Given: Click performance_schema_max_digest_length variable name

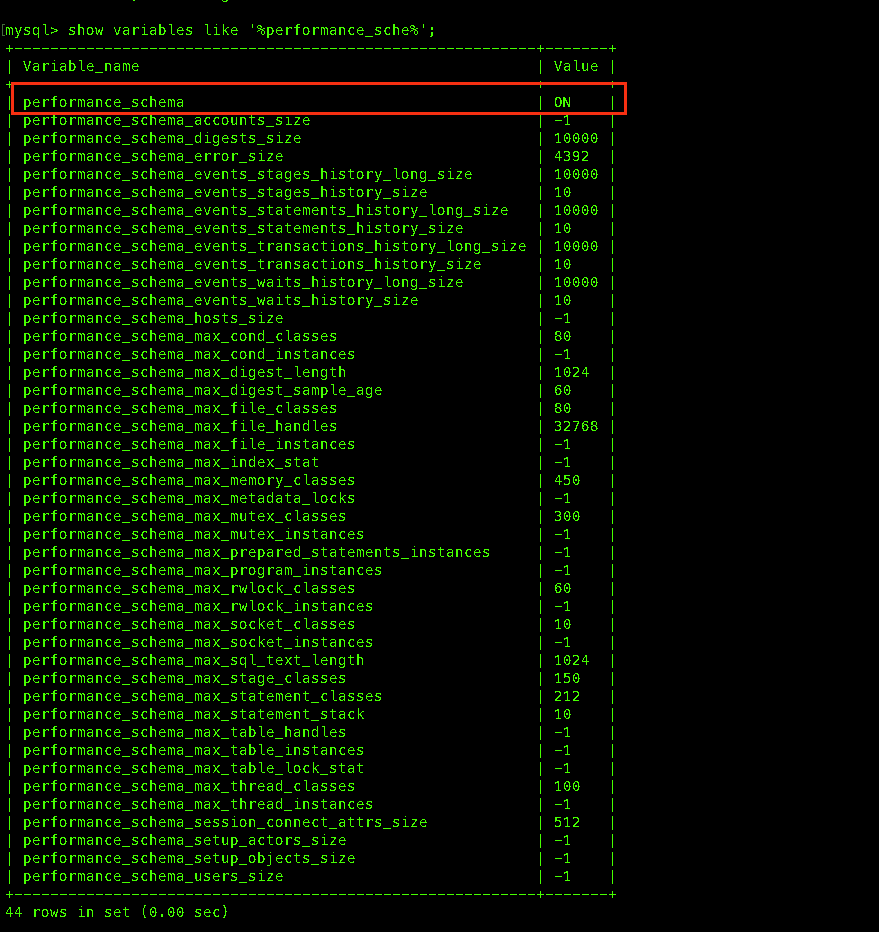Looking at the screenshot, I should [x=184, y=372].
